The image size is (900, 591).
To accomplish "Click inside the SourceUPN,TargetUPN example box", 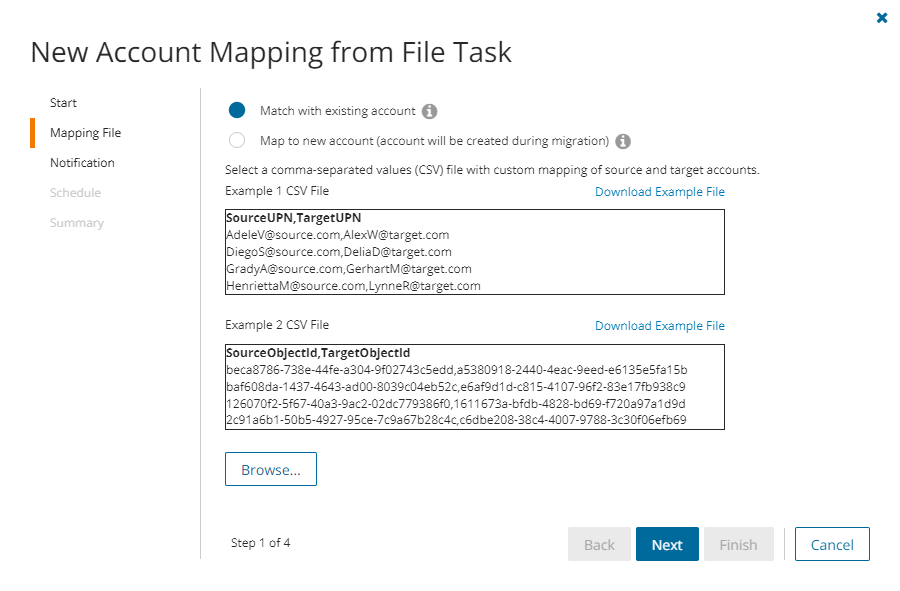I will 475,252.
